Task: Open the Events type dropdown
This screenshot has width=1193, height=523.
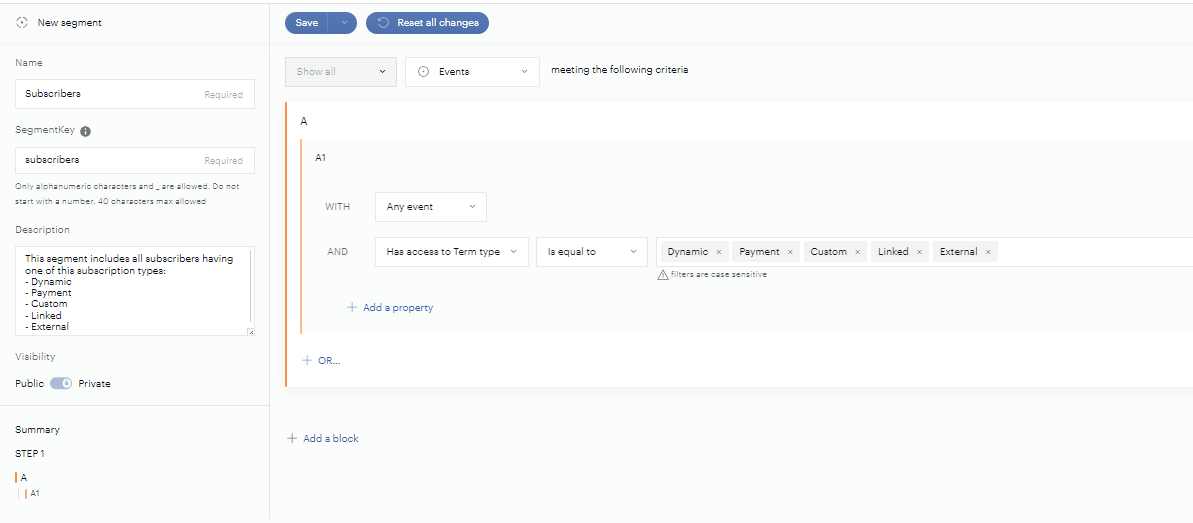Action: tap(472, 72)
